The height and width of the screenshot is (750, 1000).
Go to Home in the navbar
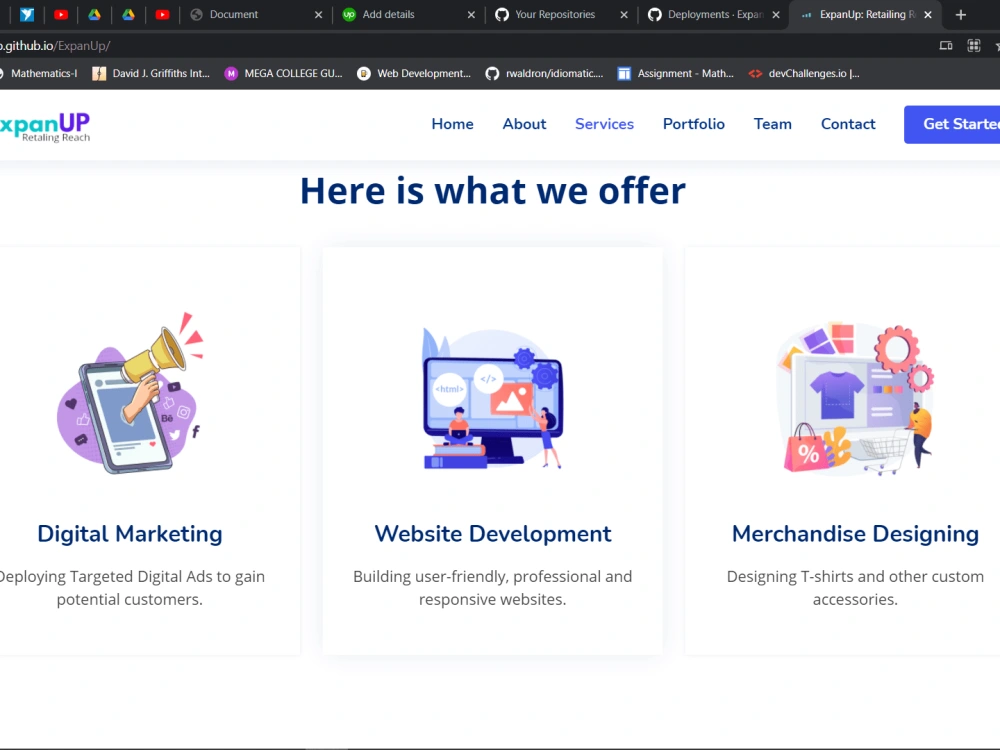point(452,124)
